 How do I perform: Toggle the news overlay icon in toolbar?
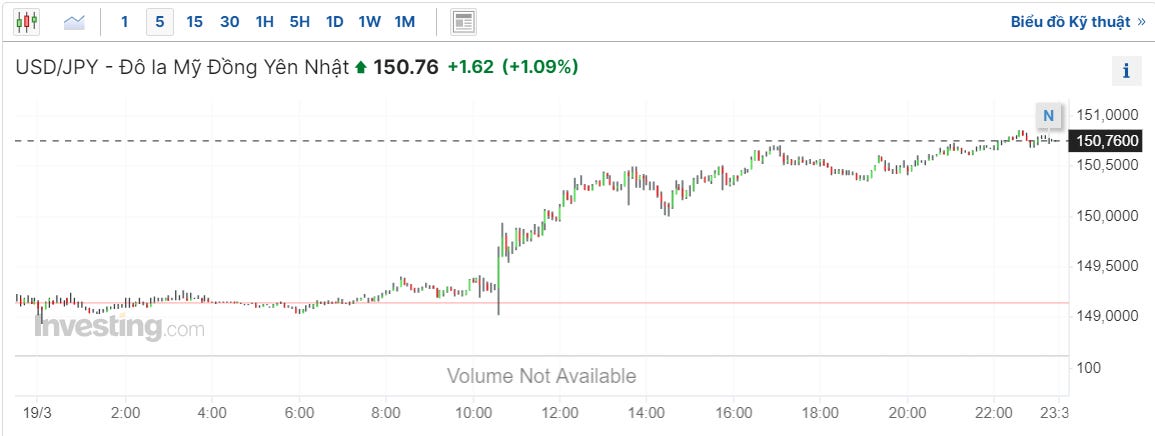click(x=464, y=21)
